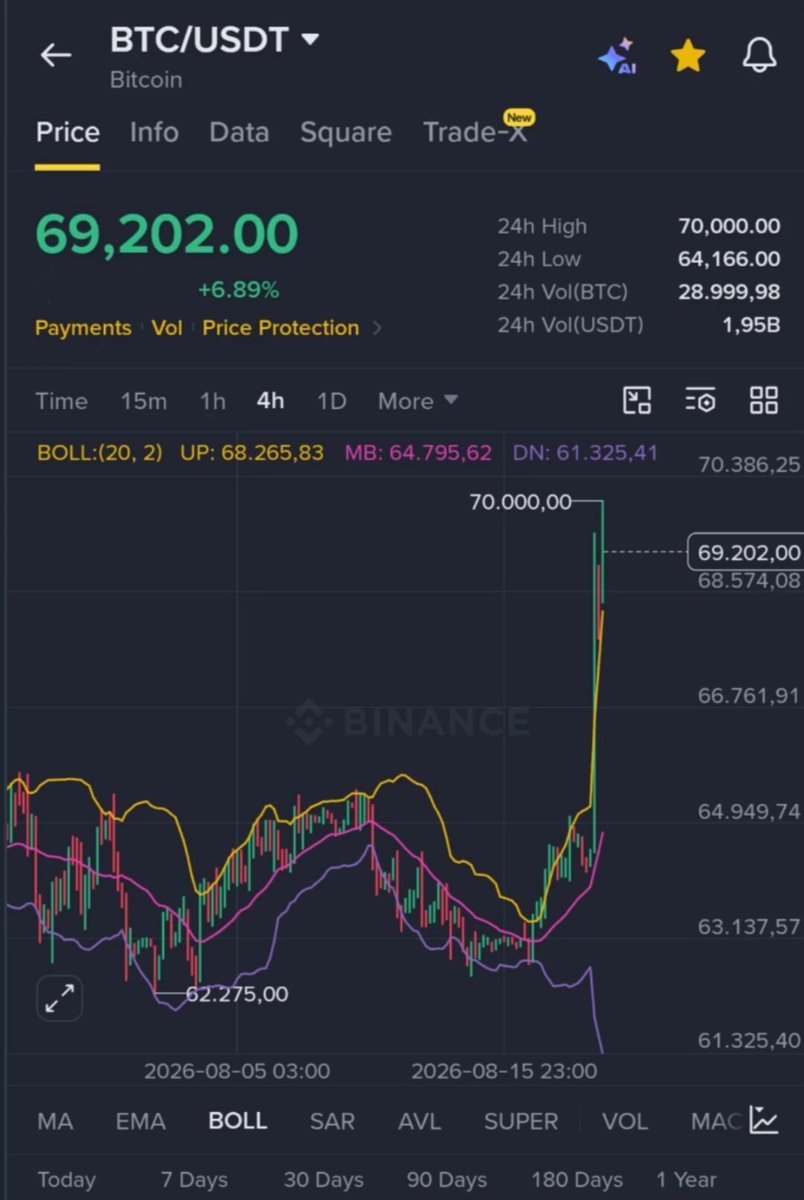Viewport: 804px width, 1200px height.
Task: Select the 4h chart interval
Action: (271, 401)
